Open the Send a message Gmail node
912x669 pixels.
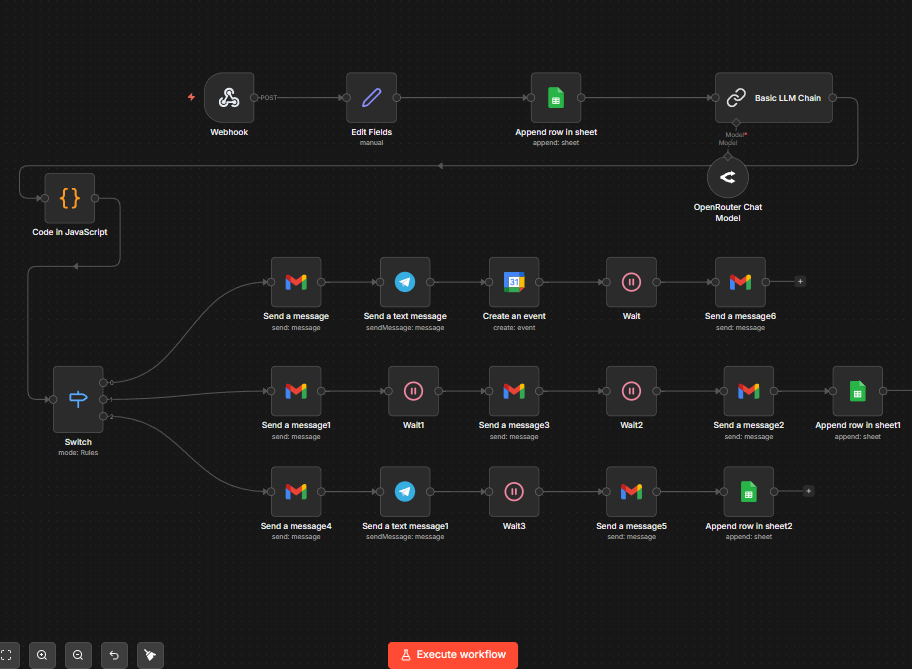coord(296,282)
